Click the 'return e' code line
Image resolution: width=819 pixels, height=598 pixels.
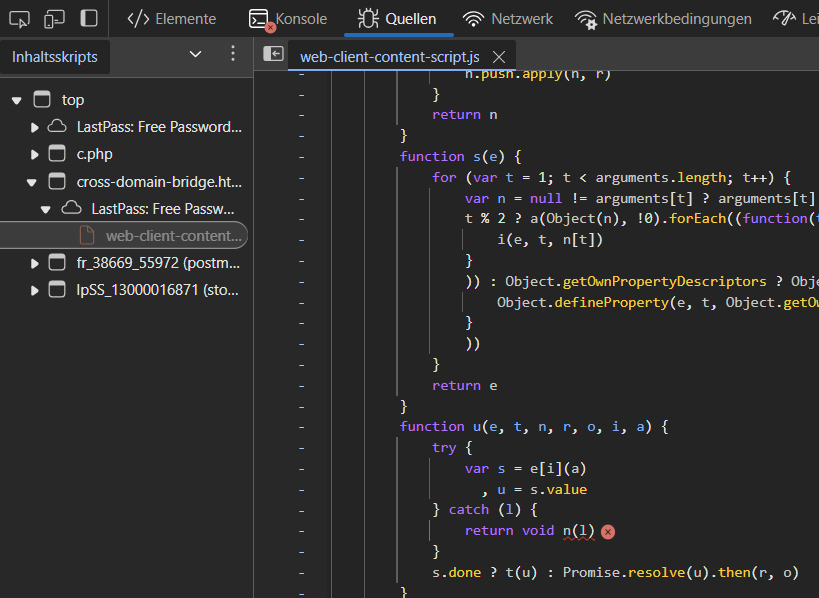(x=464, y=385)
